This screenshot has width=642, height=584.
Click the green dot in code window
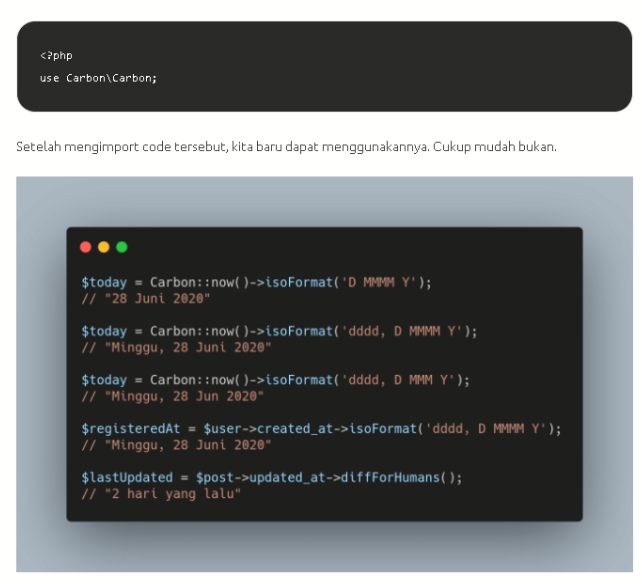(122, 247)
